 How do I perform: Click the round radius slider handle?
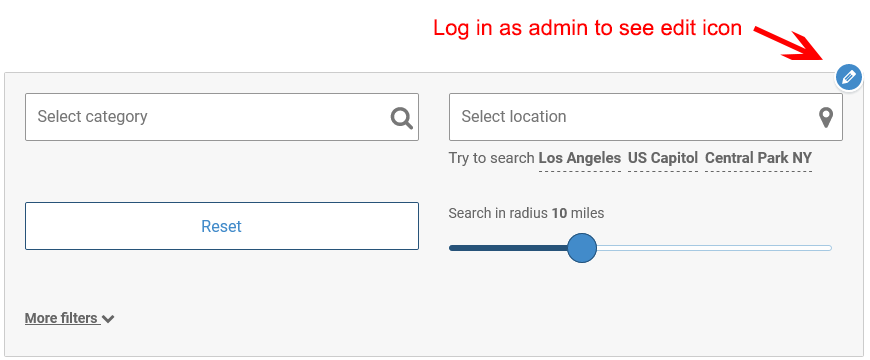click(x=582, y=248)
